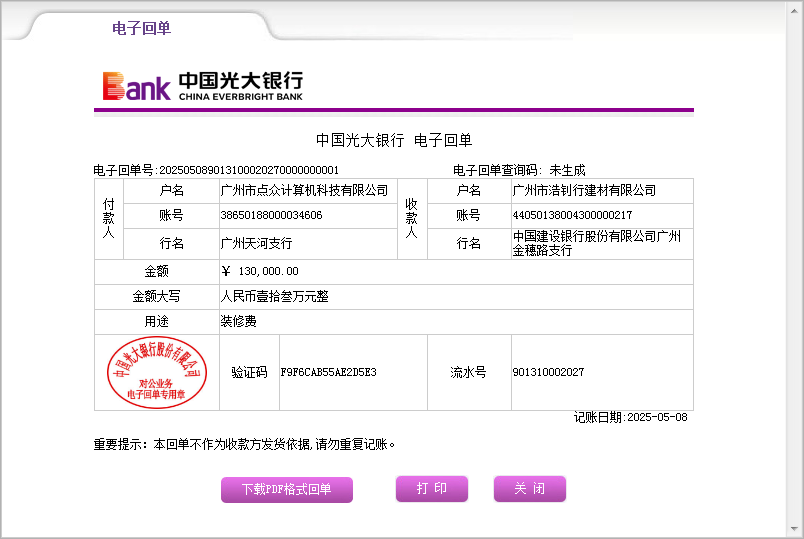Image resolution: width=804 pixels, height=539 pixels.
Task: Select payer name 广州市点众计算机科技有限公司
Action: [304, 190]
